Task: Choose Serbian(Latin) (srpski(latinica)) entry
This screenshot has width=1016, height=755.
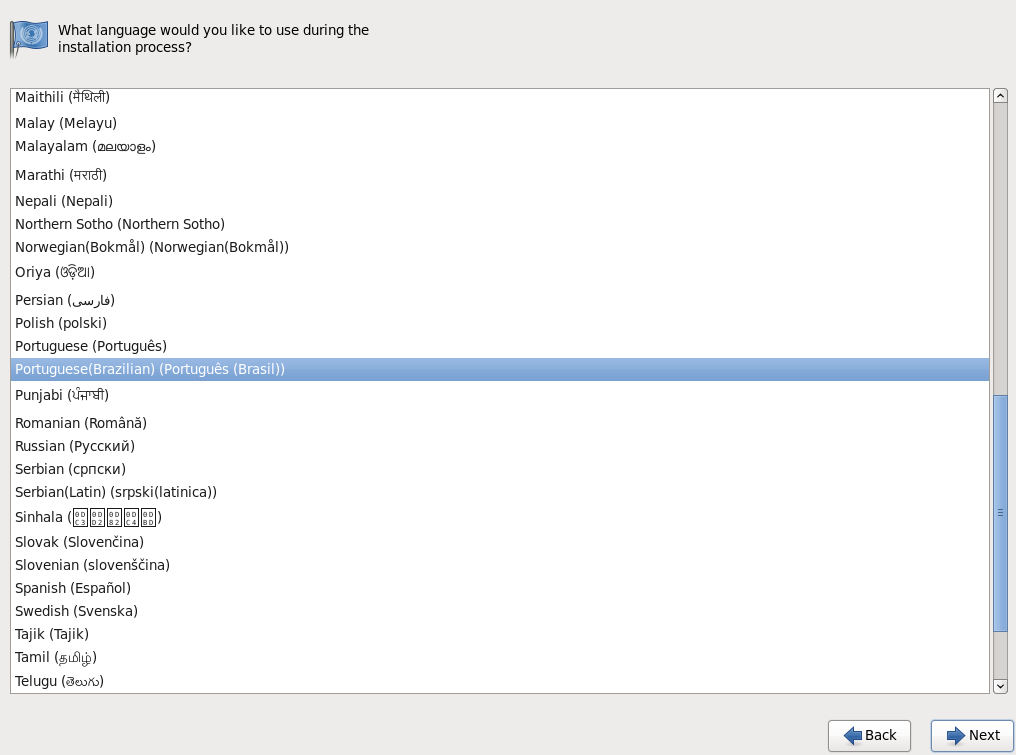Action: pos(116,492)
